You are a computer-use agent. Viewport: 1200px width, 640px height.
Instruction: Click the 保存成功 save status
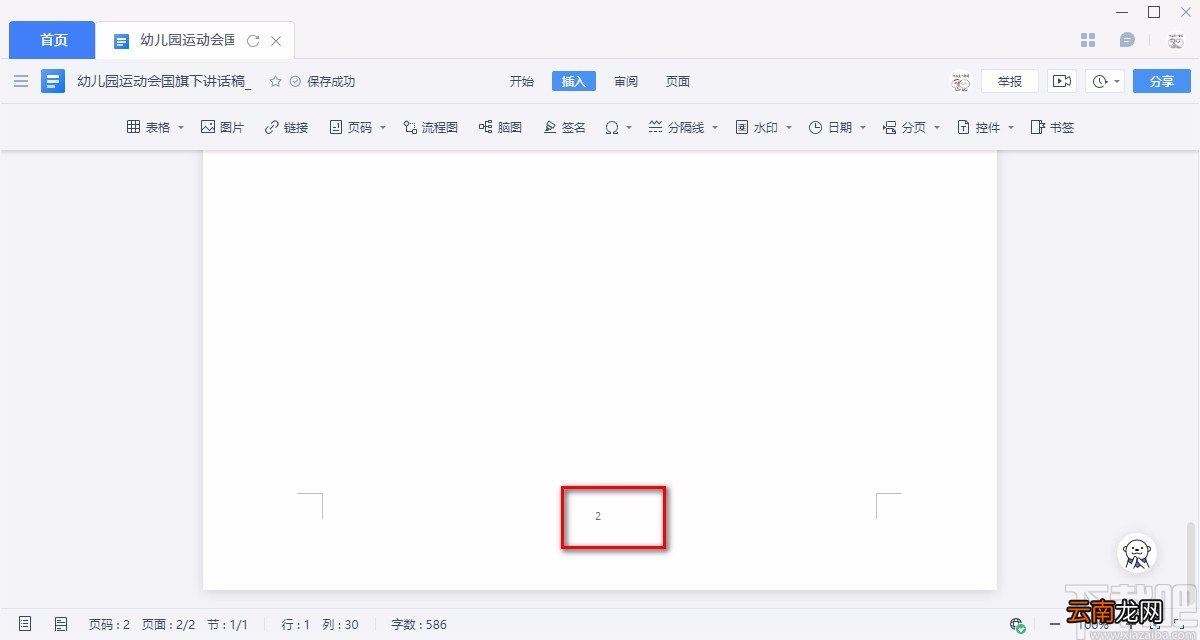click(322, 81)
